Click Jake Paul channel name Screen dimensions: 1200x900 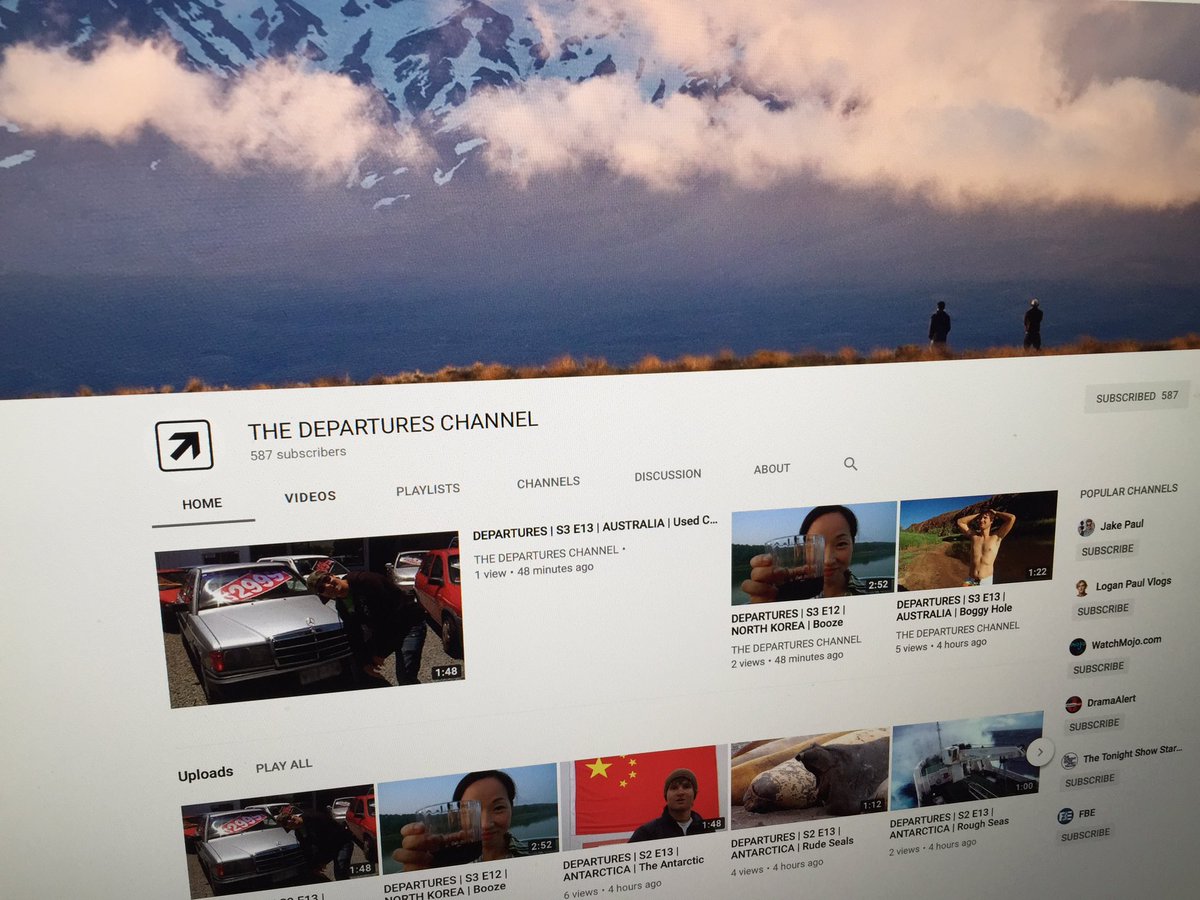[1123, 525]
